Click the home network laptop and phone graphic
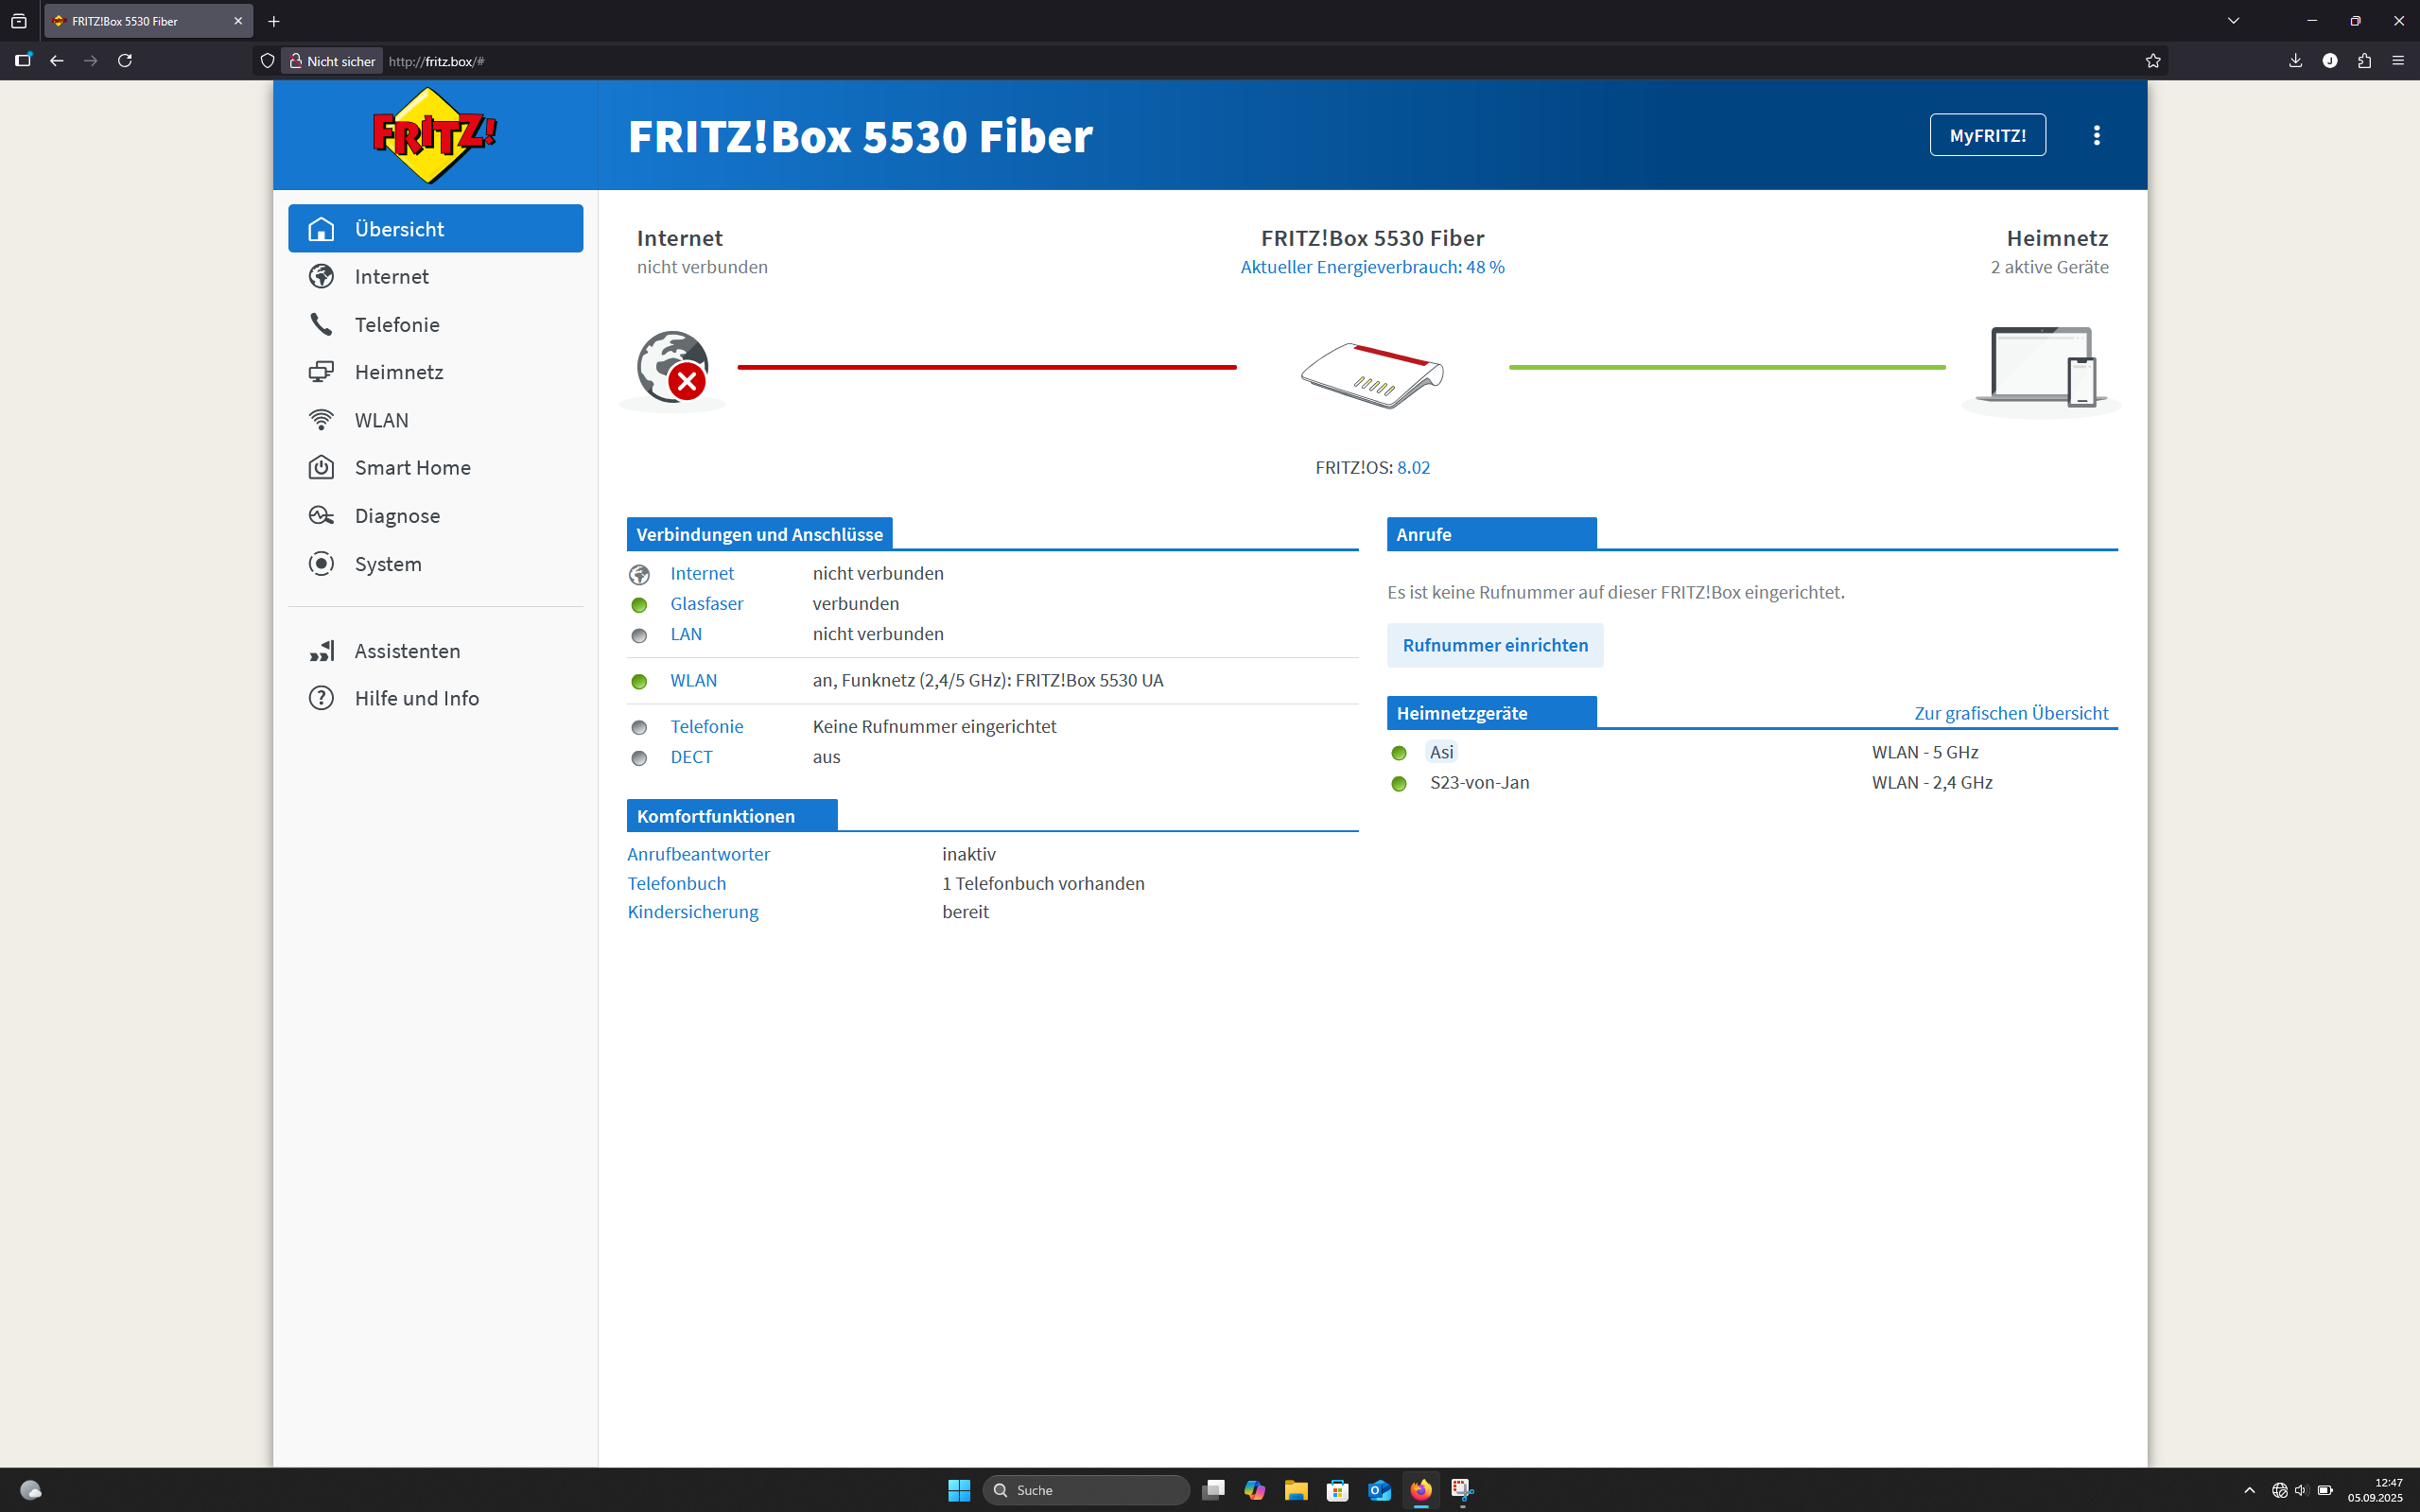The height and width of the screenshot is (1512, 2420). pos(2041,368)
